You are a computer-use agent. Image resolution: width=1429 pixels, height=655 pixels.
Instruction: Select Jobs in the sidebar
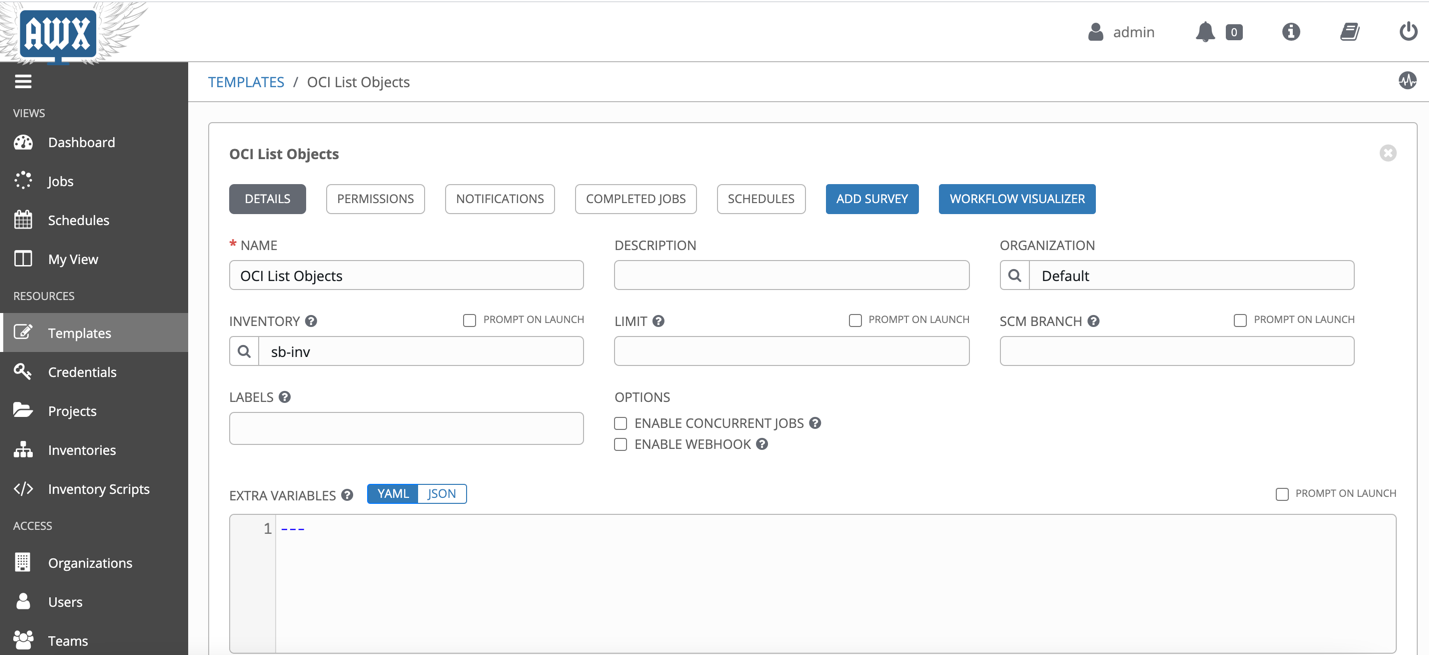coord(62,181)
